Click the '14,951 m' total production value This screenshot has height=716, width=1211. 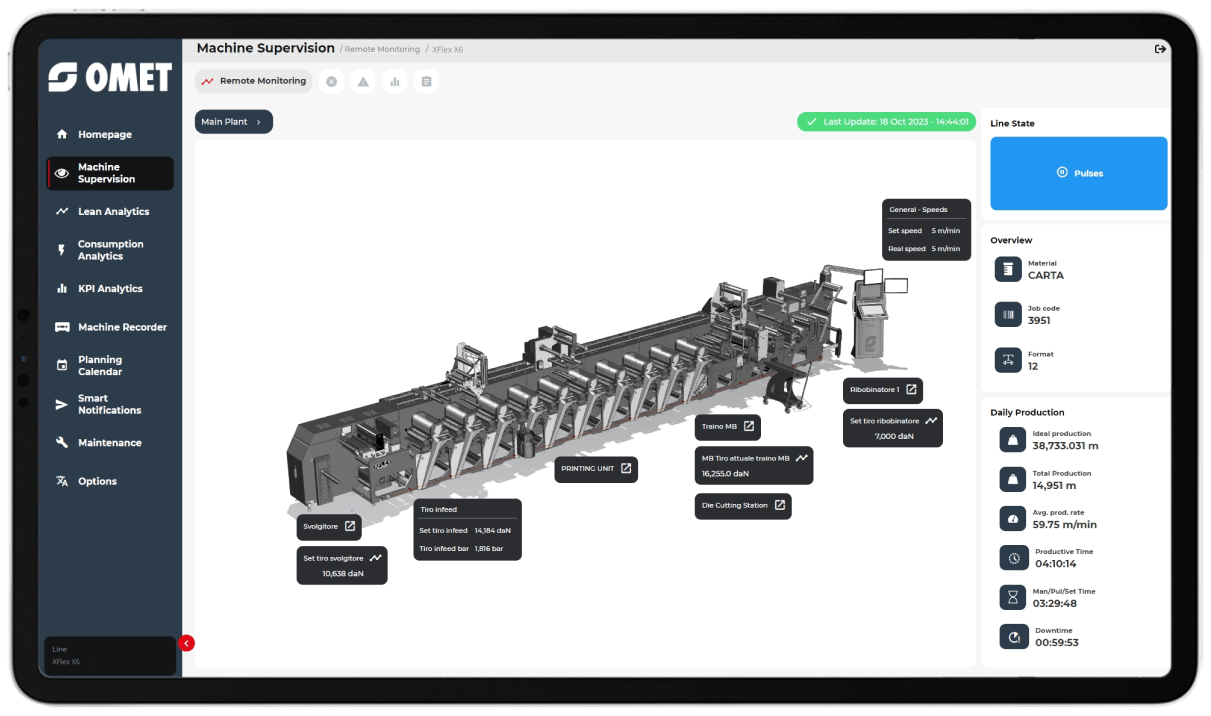1054,486
